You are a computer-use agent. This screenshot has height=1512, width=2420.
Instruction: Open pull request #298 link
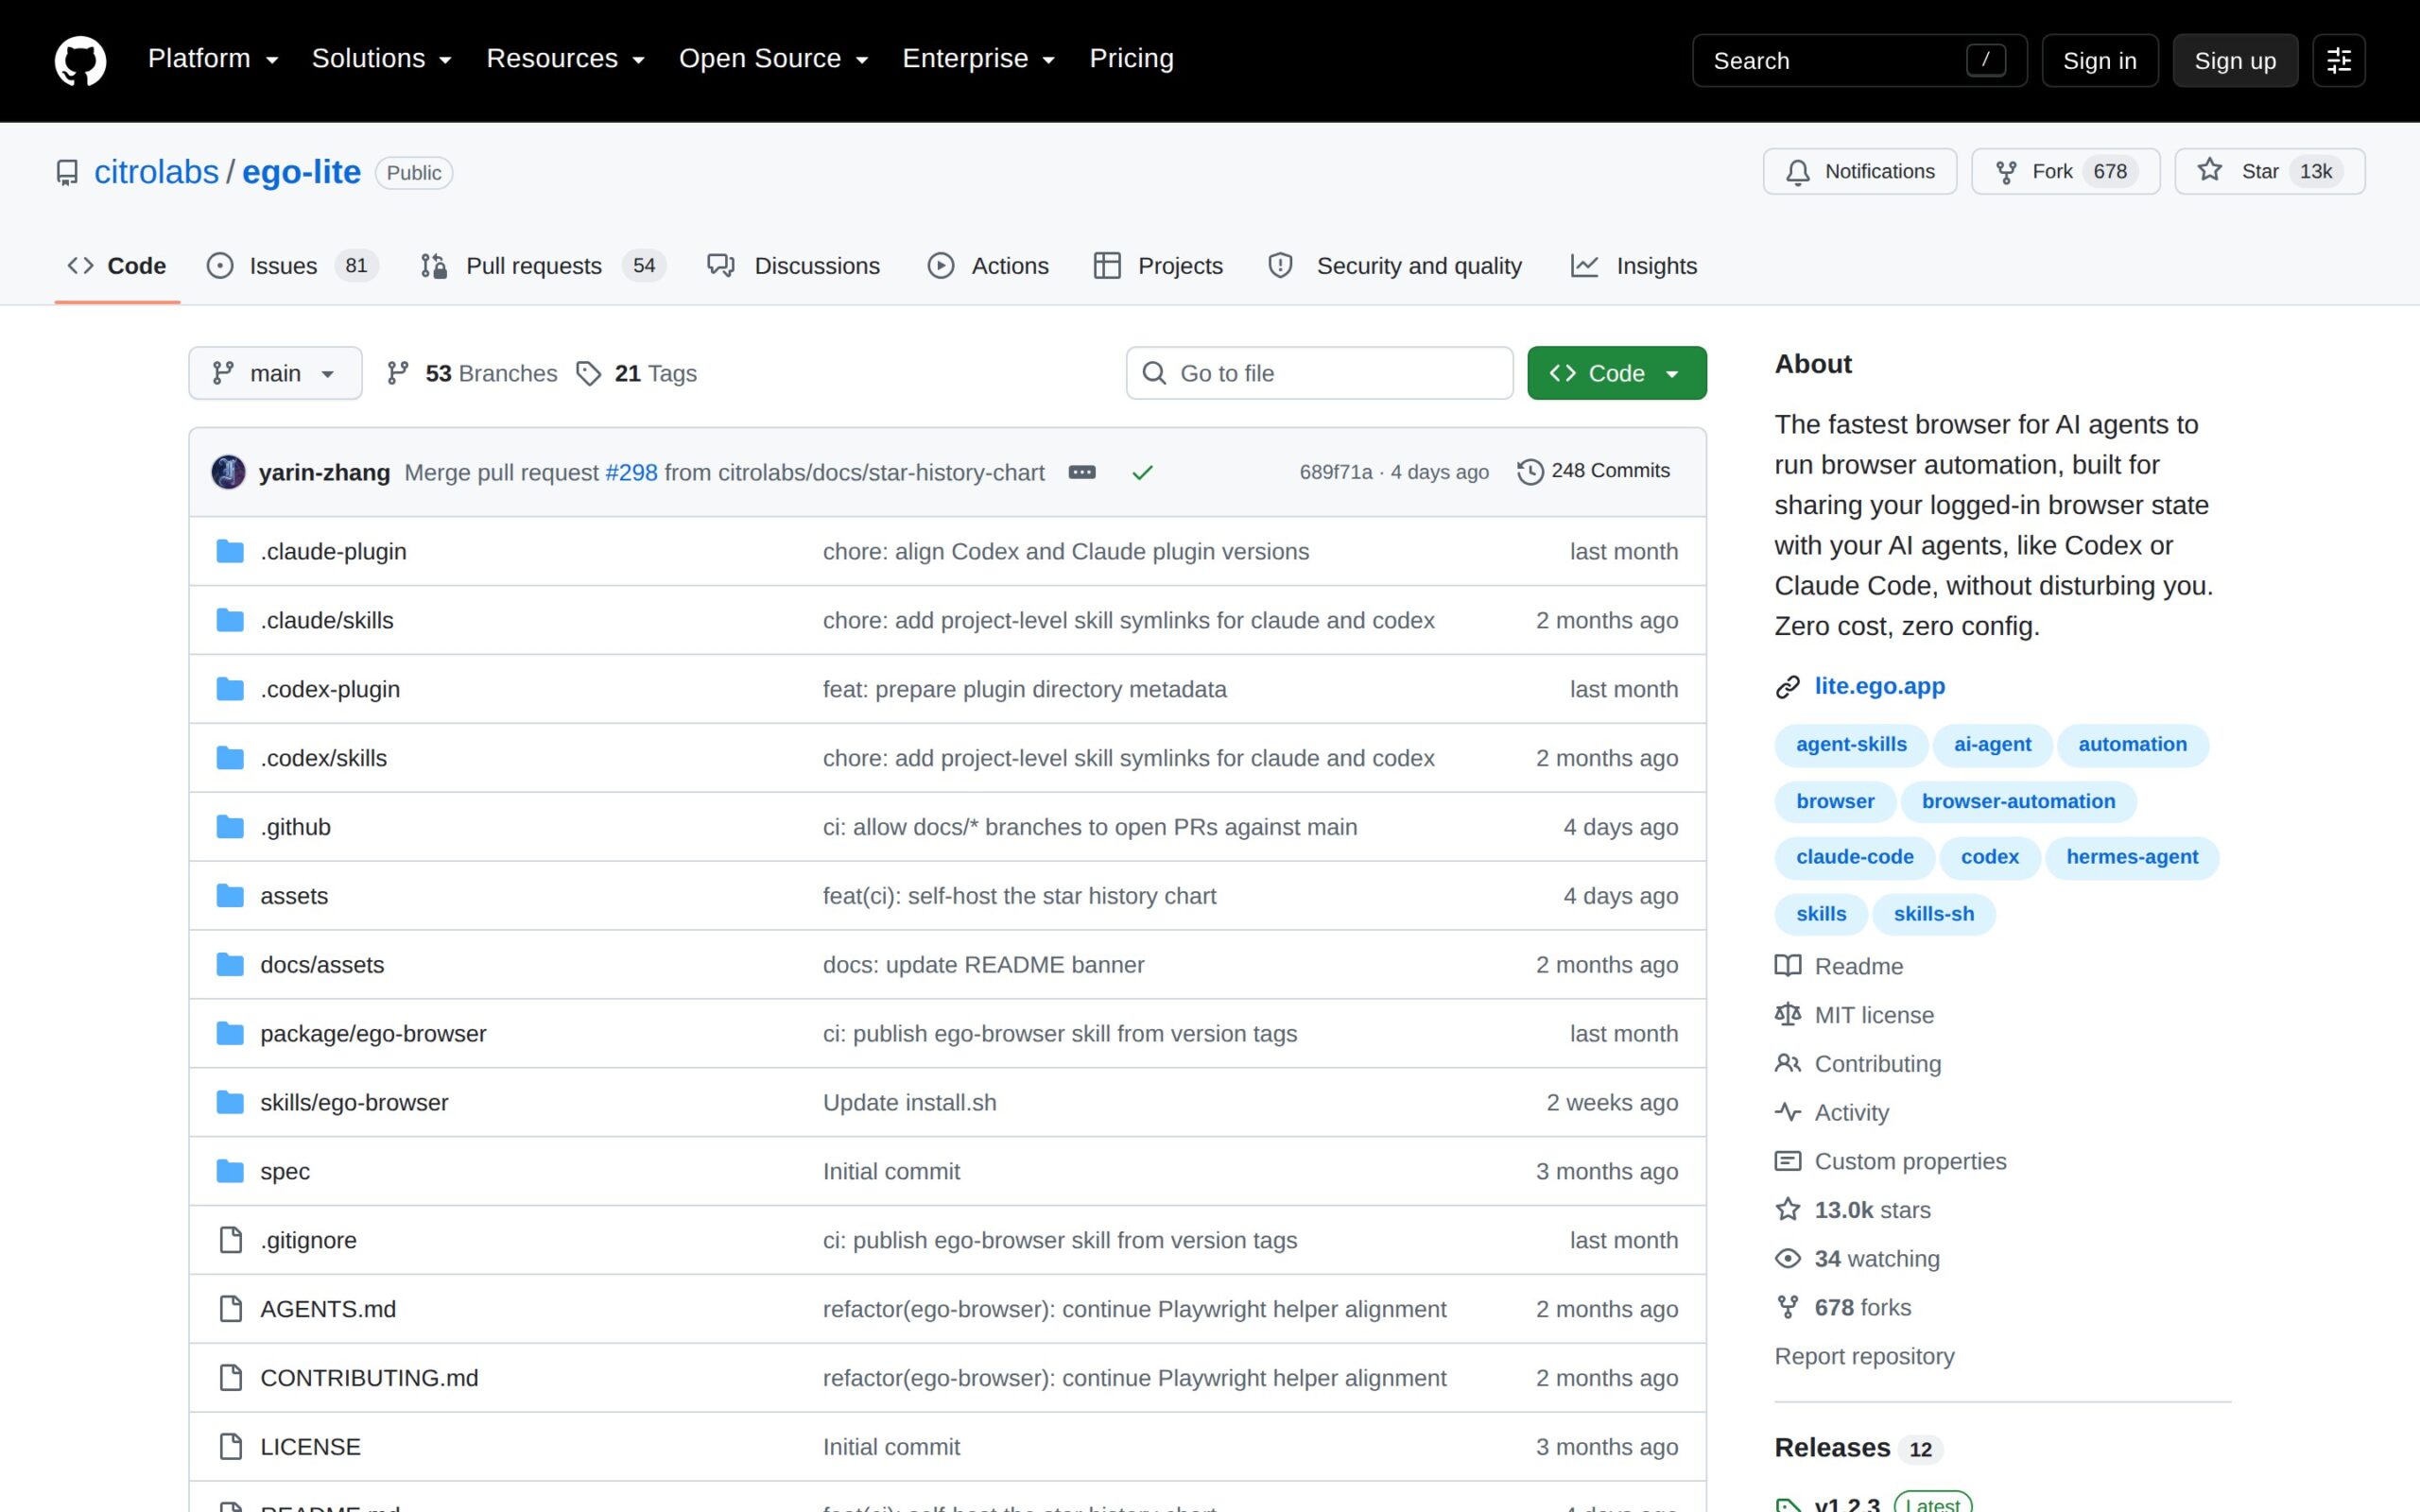[x=632, y=472]
